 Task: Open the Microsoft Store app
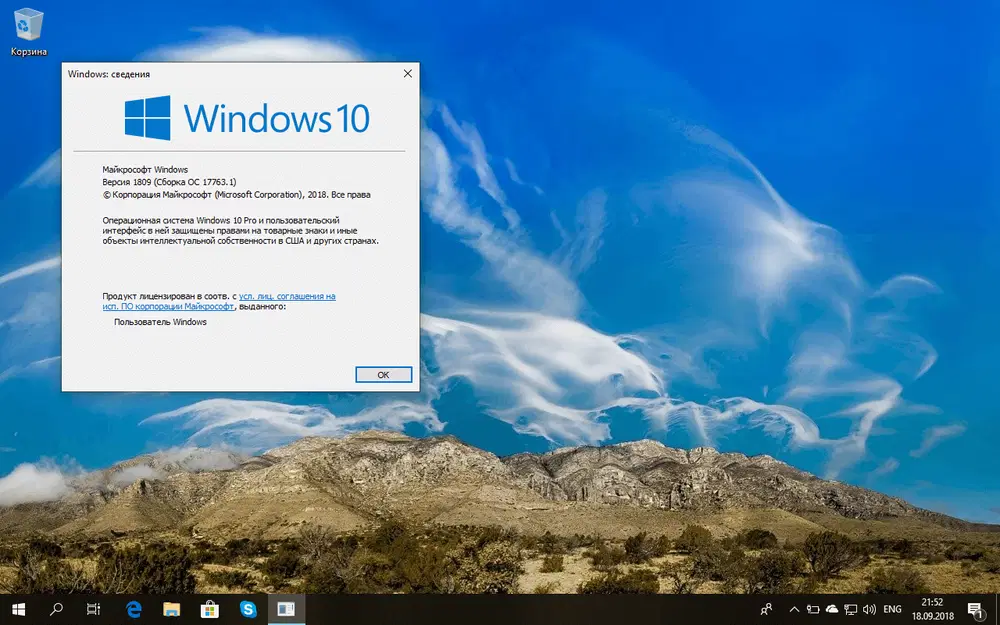210,609
